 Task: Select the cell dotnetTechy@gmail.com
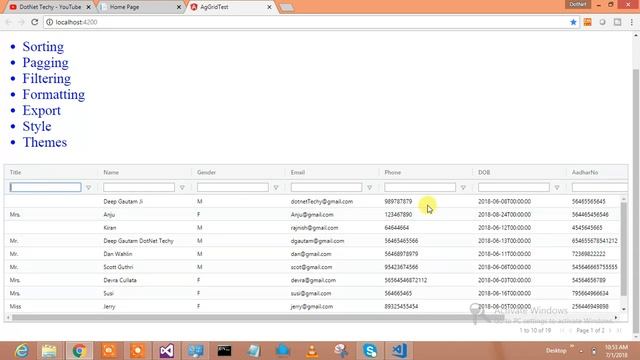[x=322, y=201]
